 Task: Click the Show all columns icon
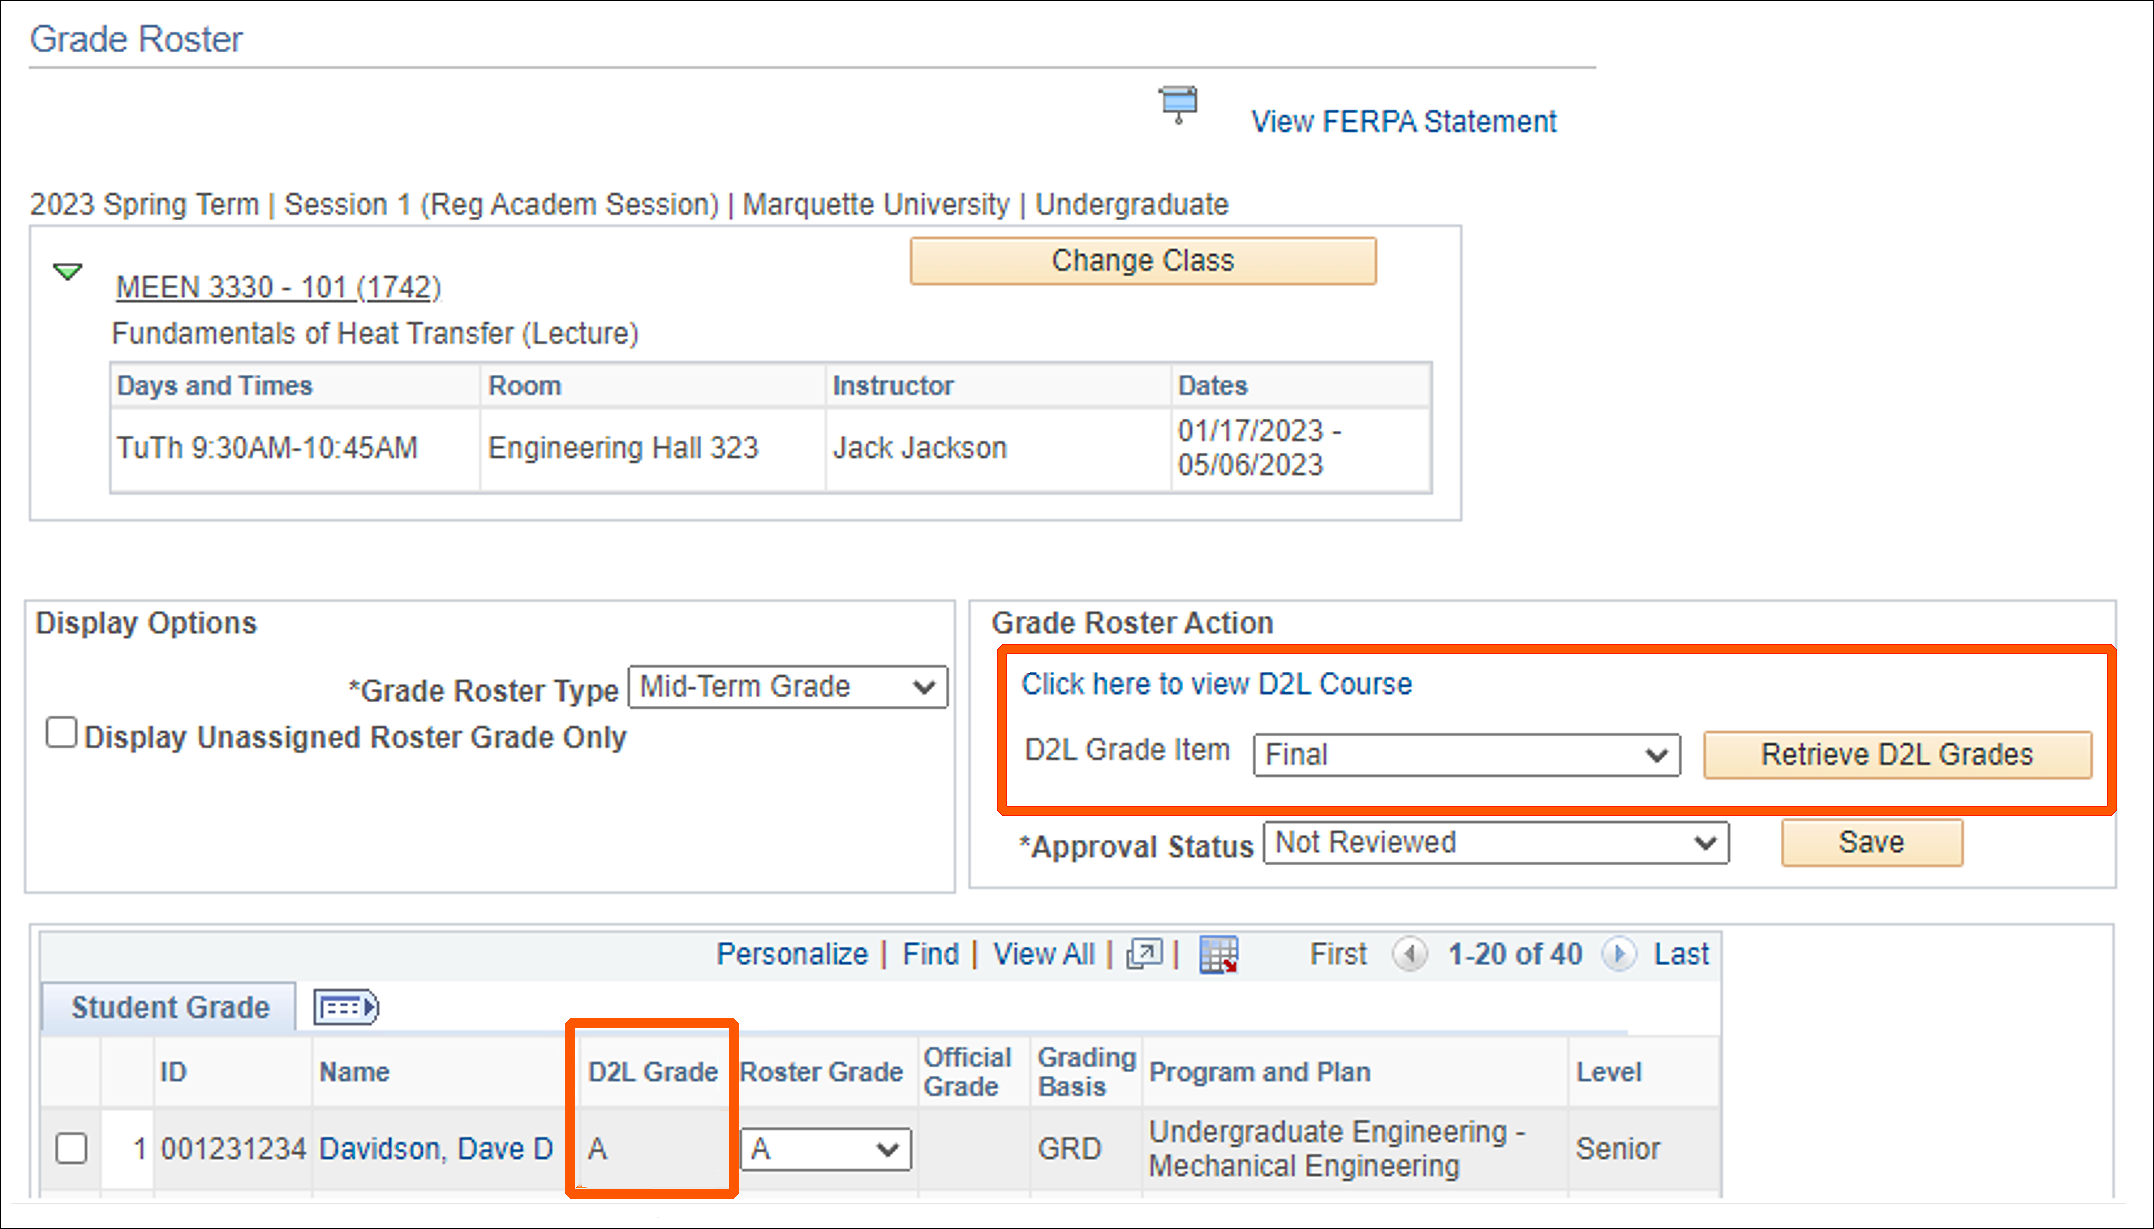point(346,1007)
